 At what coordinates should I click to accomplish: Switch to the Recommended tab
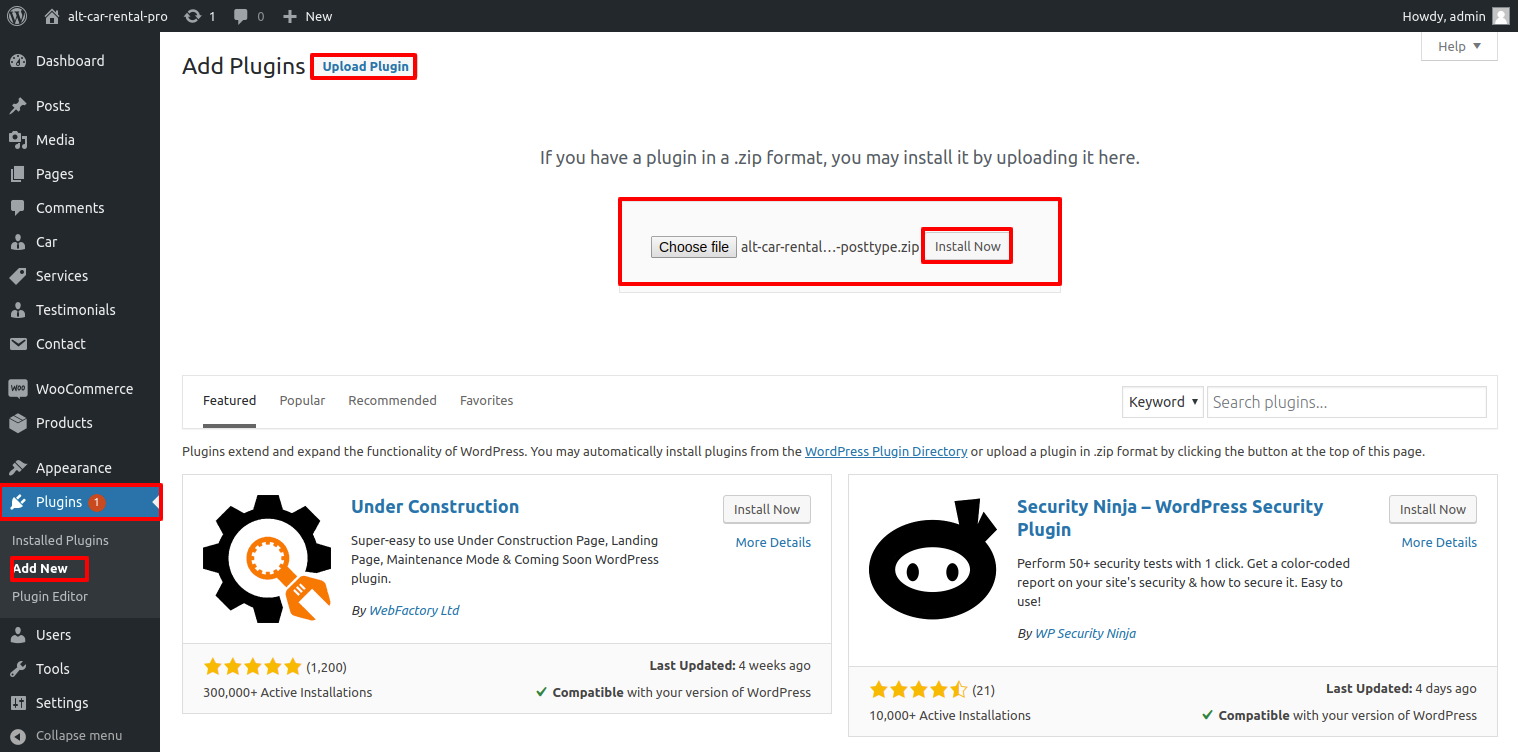coord(392,400)
